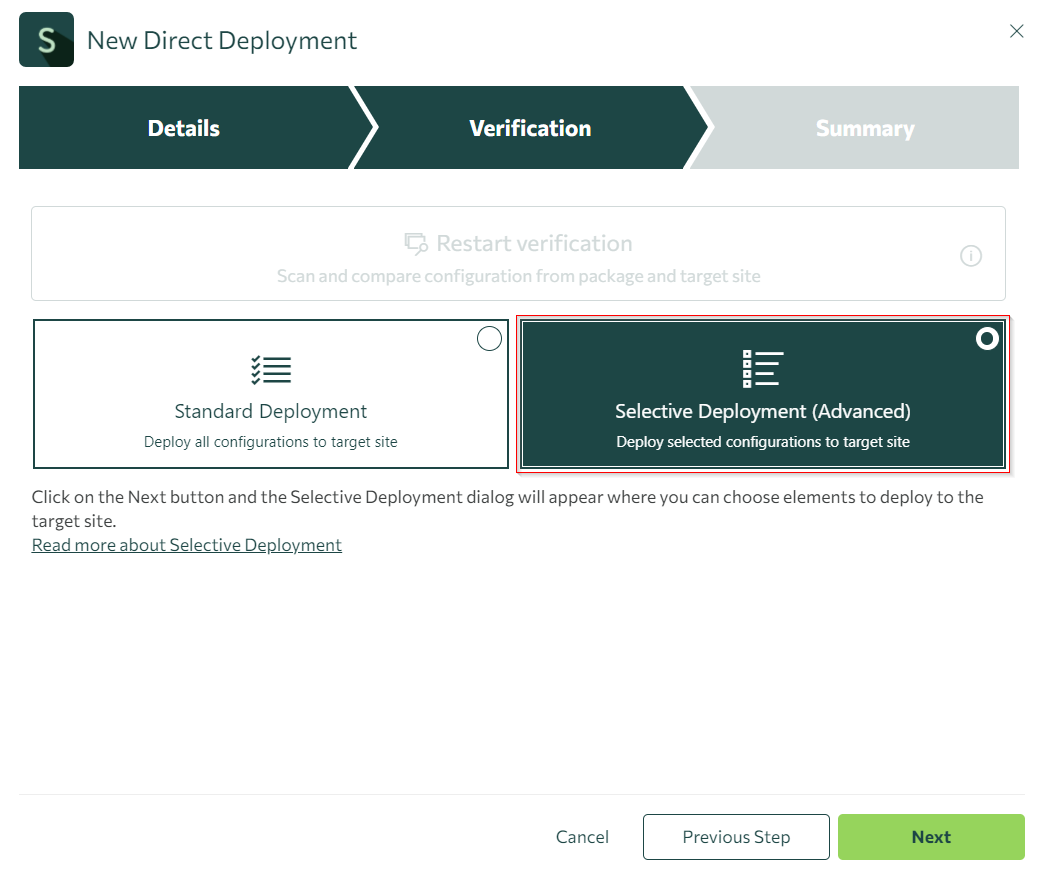Open Read more about Selective Deployment
This screenshot has width=1045, height=880.
pyautogui.click(x=186, y=544)
